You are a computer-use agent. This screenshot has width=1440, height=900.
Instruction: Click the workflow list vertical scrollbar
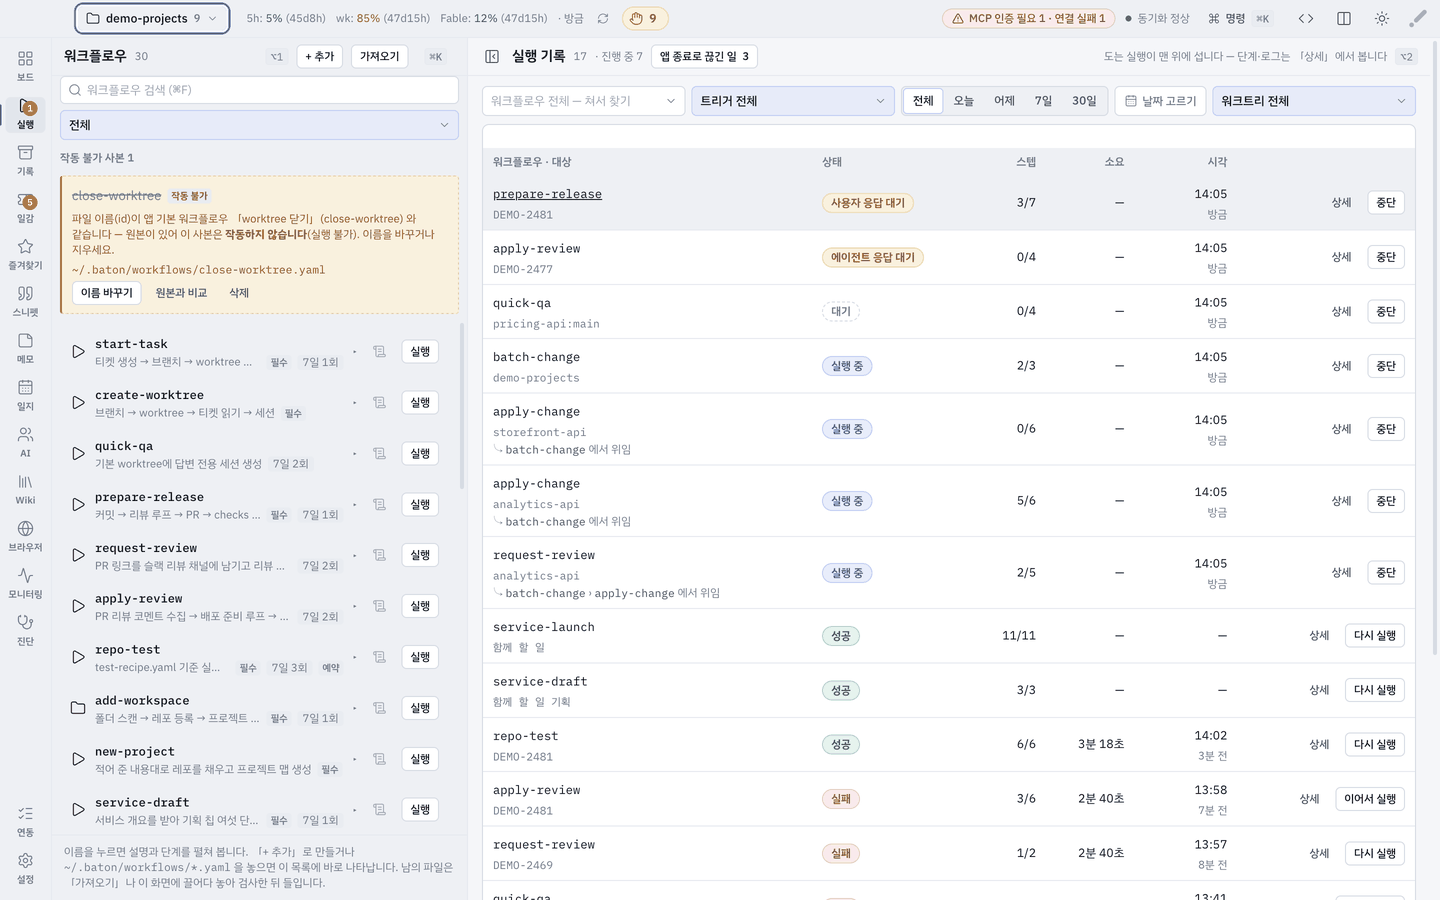click(x=462, y=406)
